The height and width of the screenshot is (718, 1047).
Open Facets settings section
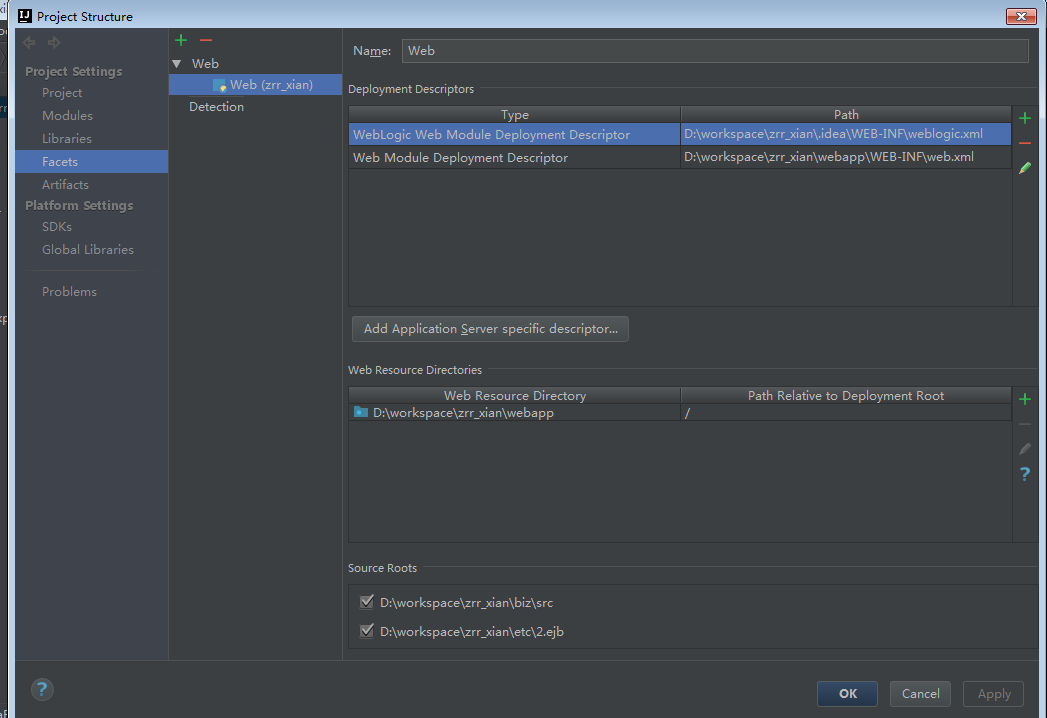91,162
